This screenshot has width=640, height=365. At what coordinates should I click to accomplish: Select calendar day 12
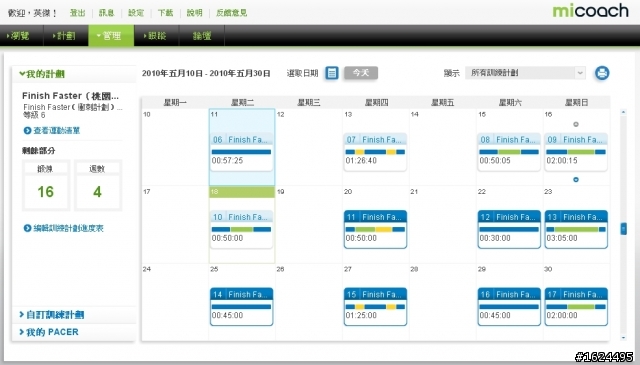pyautogui.click(x=309, y=147)
